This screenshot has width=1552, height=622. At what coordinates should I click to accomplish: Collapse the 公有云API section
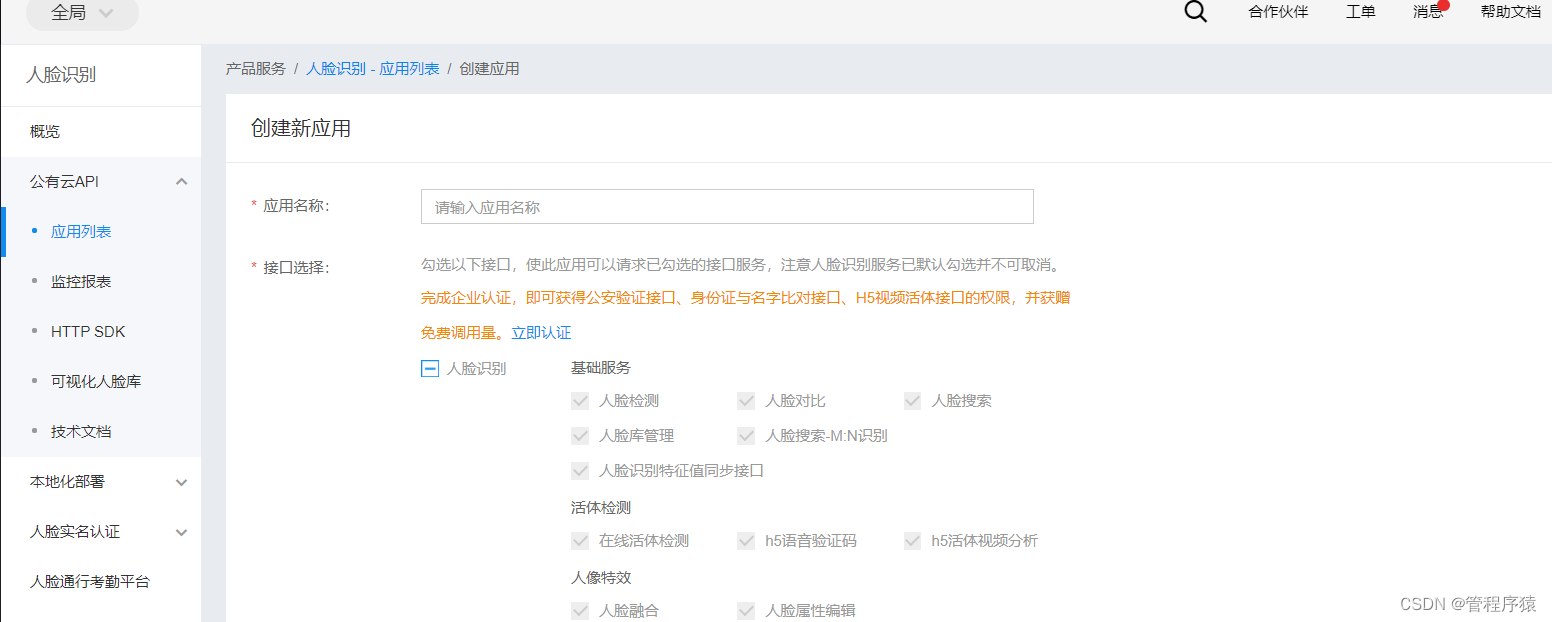[181, 182]
